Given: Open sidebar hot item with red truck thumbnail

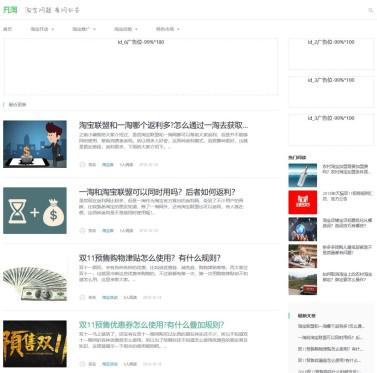Looking at the screenshot, I should 303,283.
